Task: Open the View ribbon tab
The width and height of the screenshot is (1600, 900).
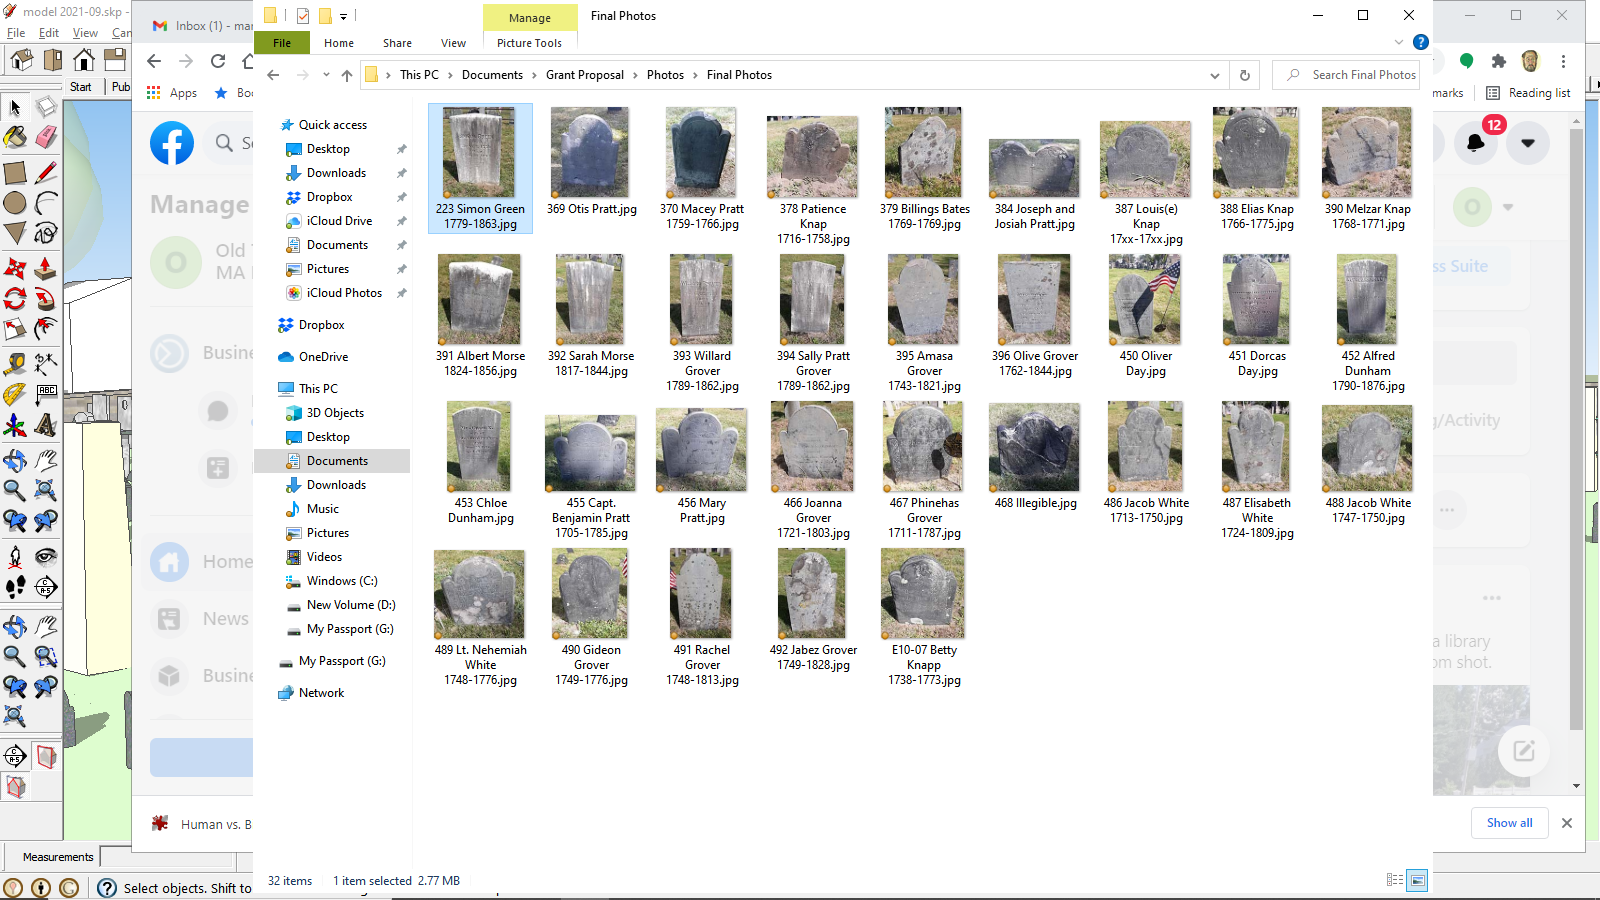Action: coord(453,43)
